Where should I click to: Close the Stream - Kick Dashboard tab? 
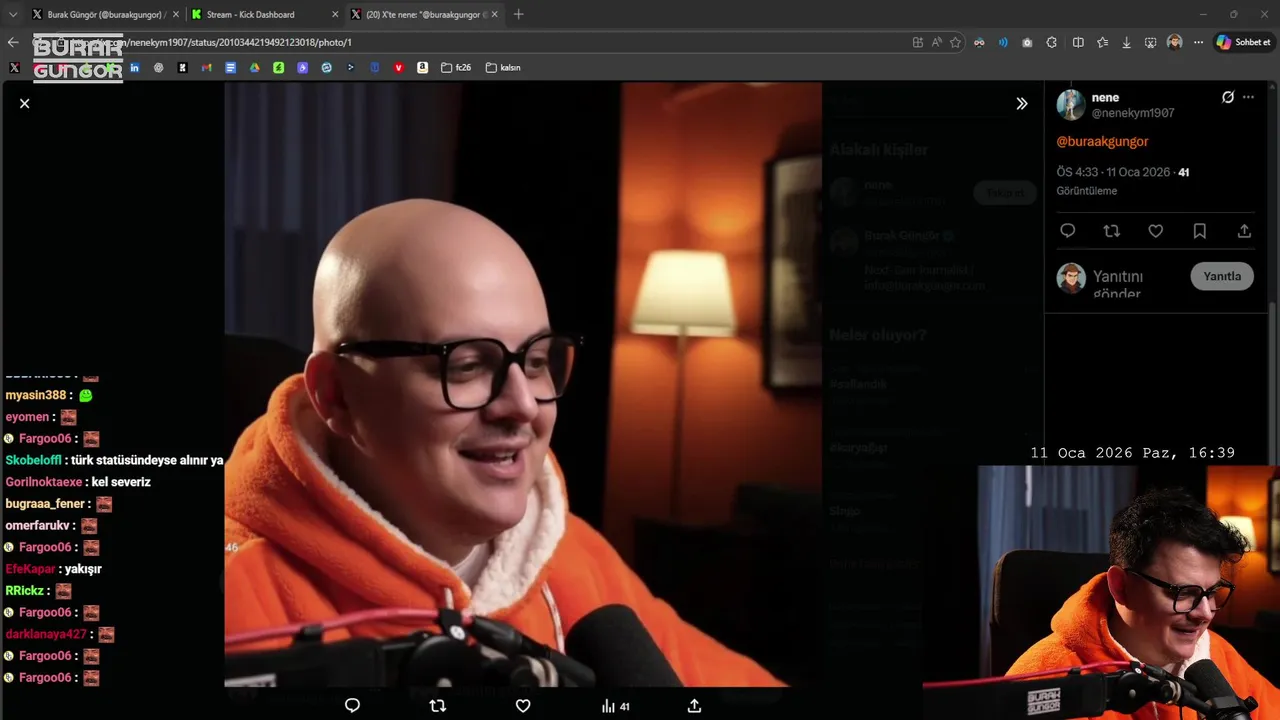coord(335,15)
